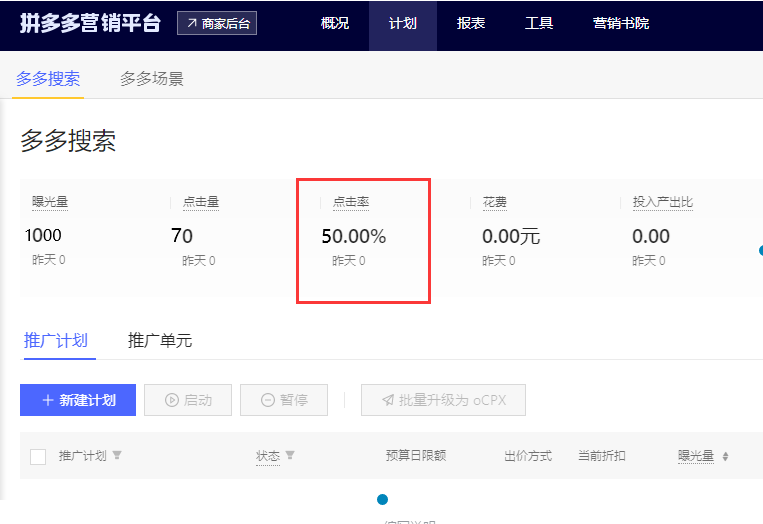This screenshot has width=763, height=524.
Task: Open the 推广计划 column filter icon
Action: tap(117, 455)
